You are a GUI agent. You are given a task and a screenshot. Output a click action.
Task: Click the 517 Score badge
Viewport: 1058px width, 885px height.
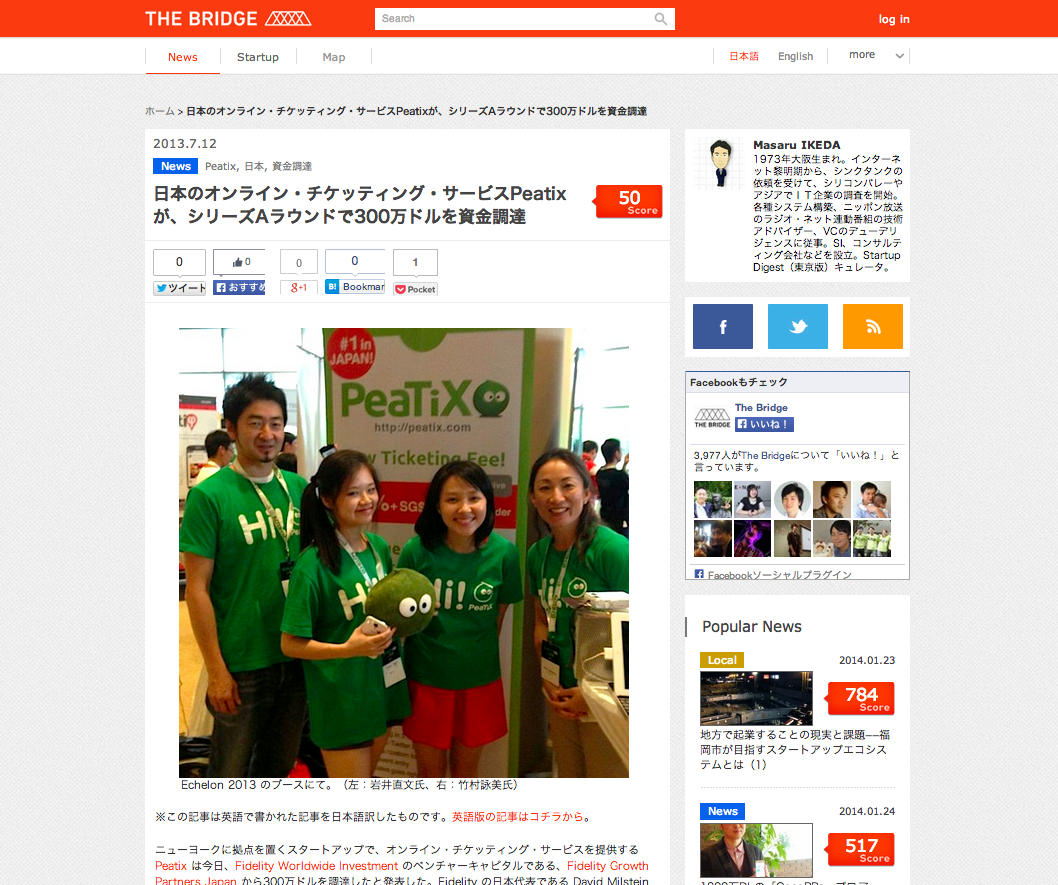[x=861, y=850]
